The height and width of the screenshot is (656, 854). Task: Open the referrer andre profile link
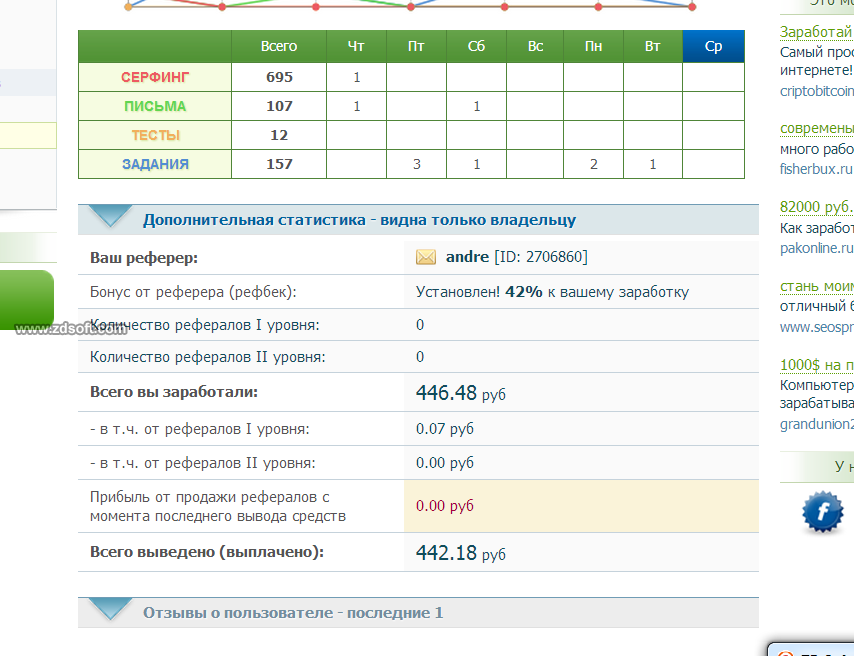pos(467,258)
